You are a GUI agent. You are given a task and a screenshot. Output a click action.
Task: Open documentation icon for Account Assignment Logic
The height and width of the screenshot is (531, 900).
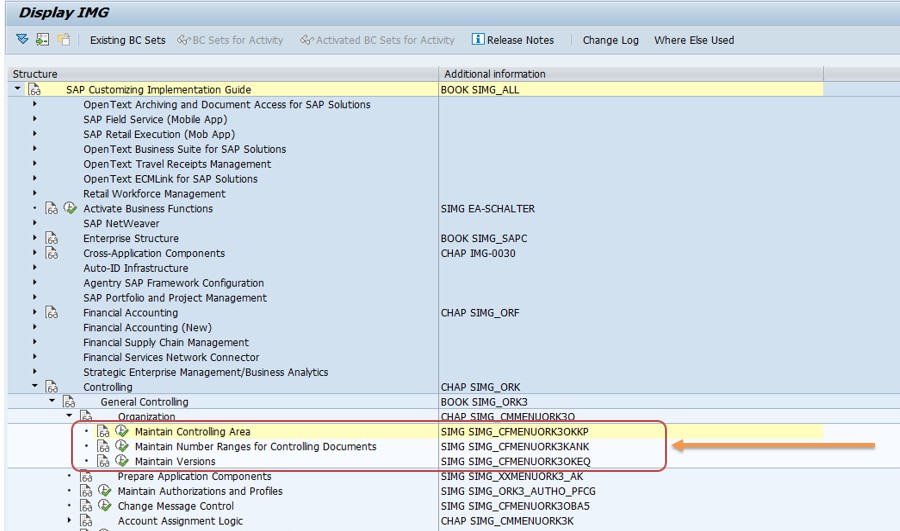(86, 521)
